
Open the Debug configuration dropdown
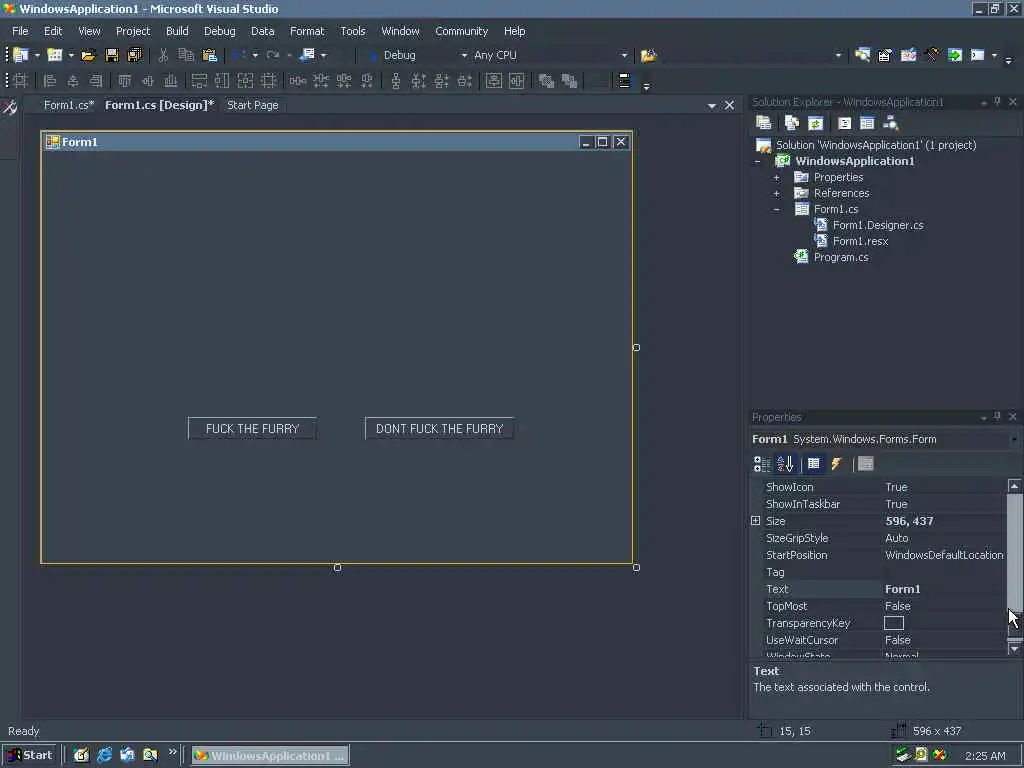(x=464, y=56)
